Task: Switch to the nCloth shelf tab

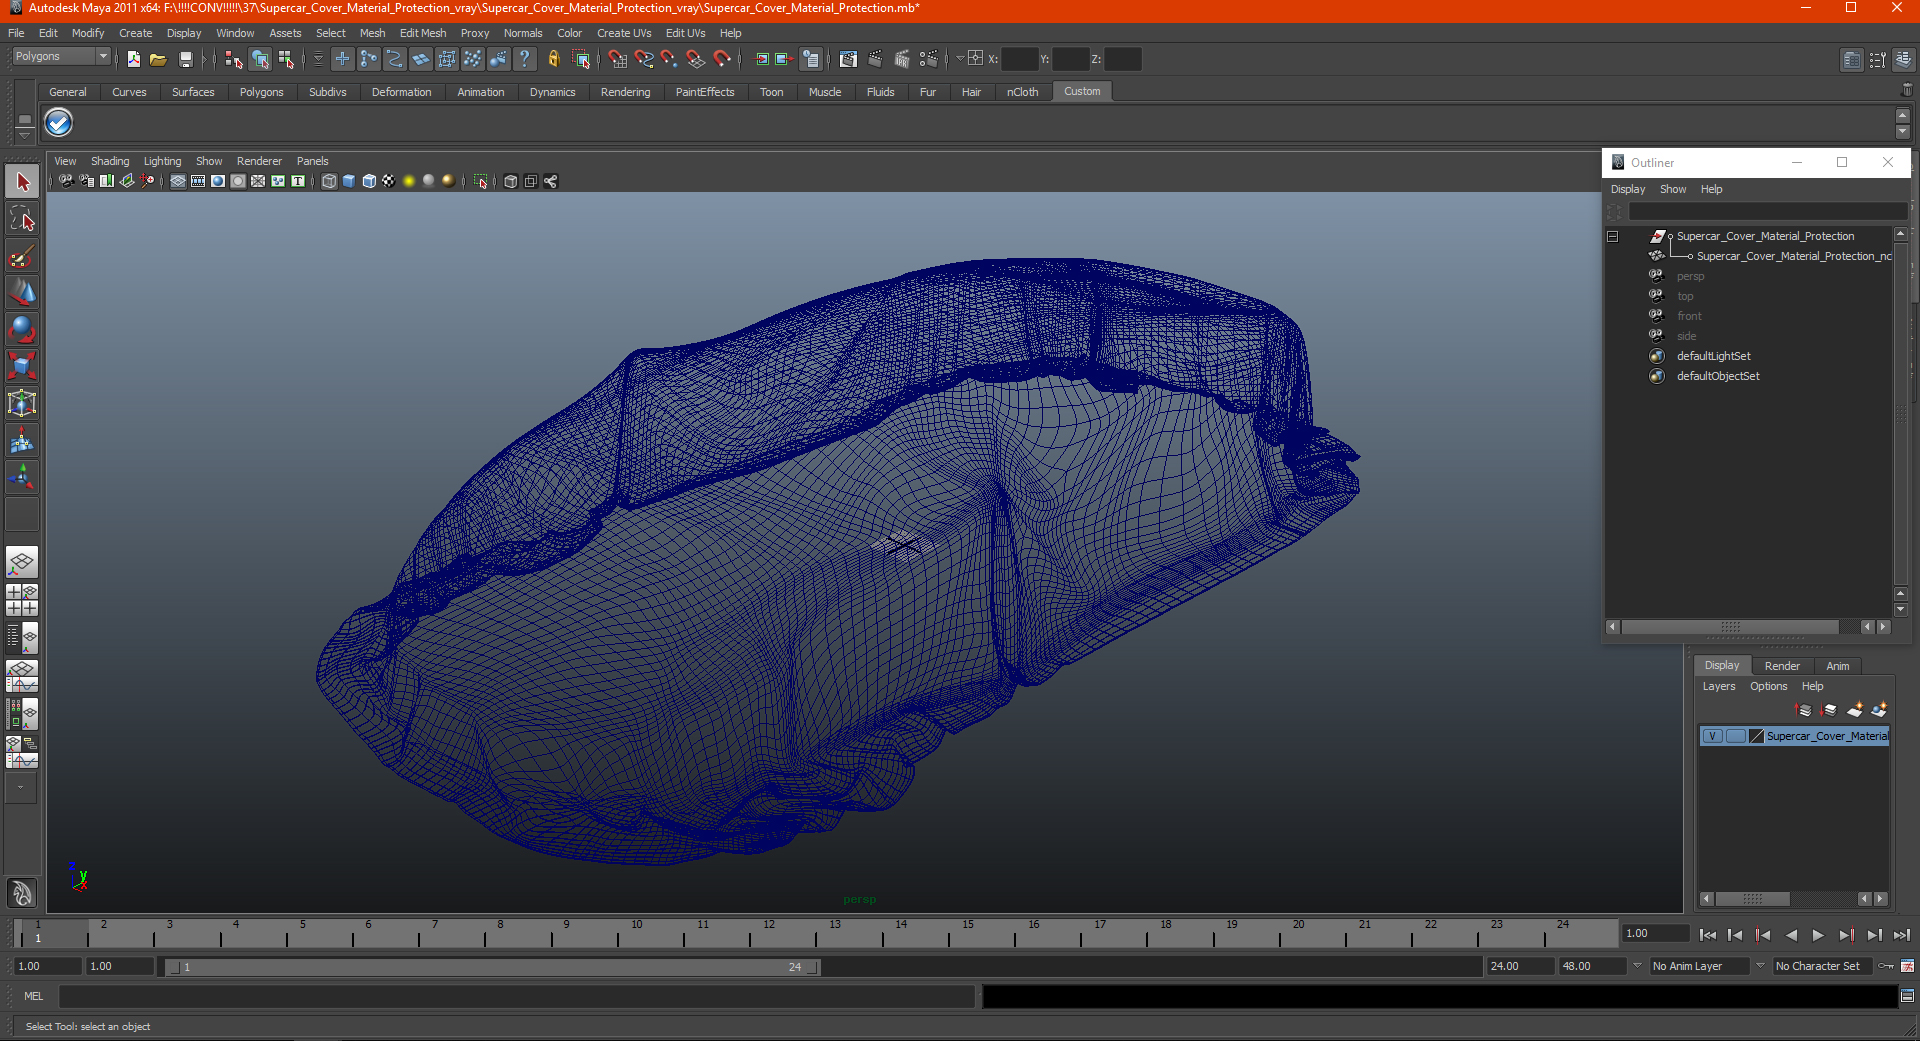Action: pos(1022,92)
